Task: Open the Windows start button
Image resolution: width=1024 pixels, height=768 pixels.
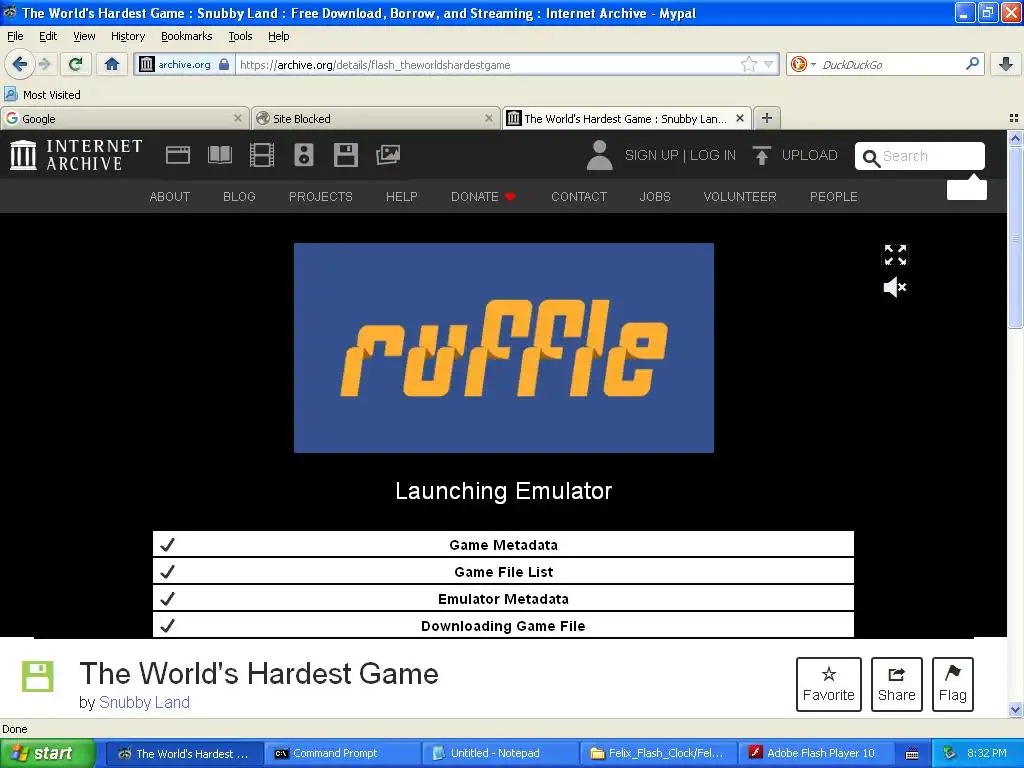Action: click(48, 753)
